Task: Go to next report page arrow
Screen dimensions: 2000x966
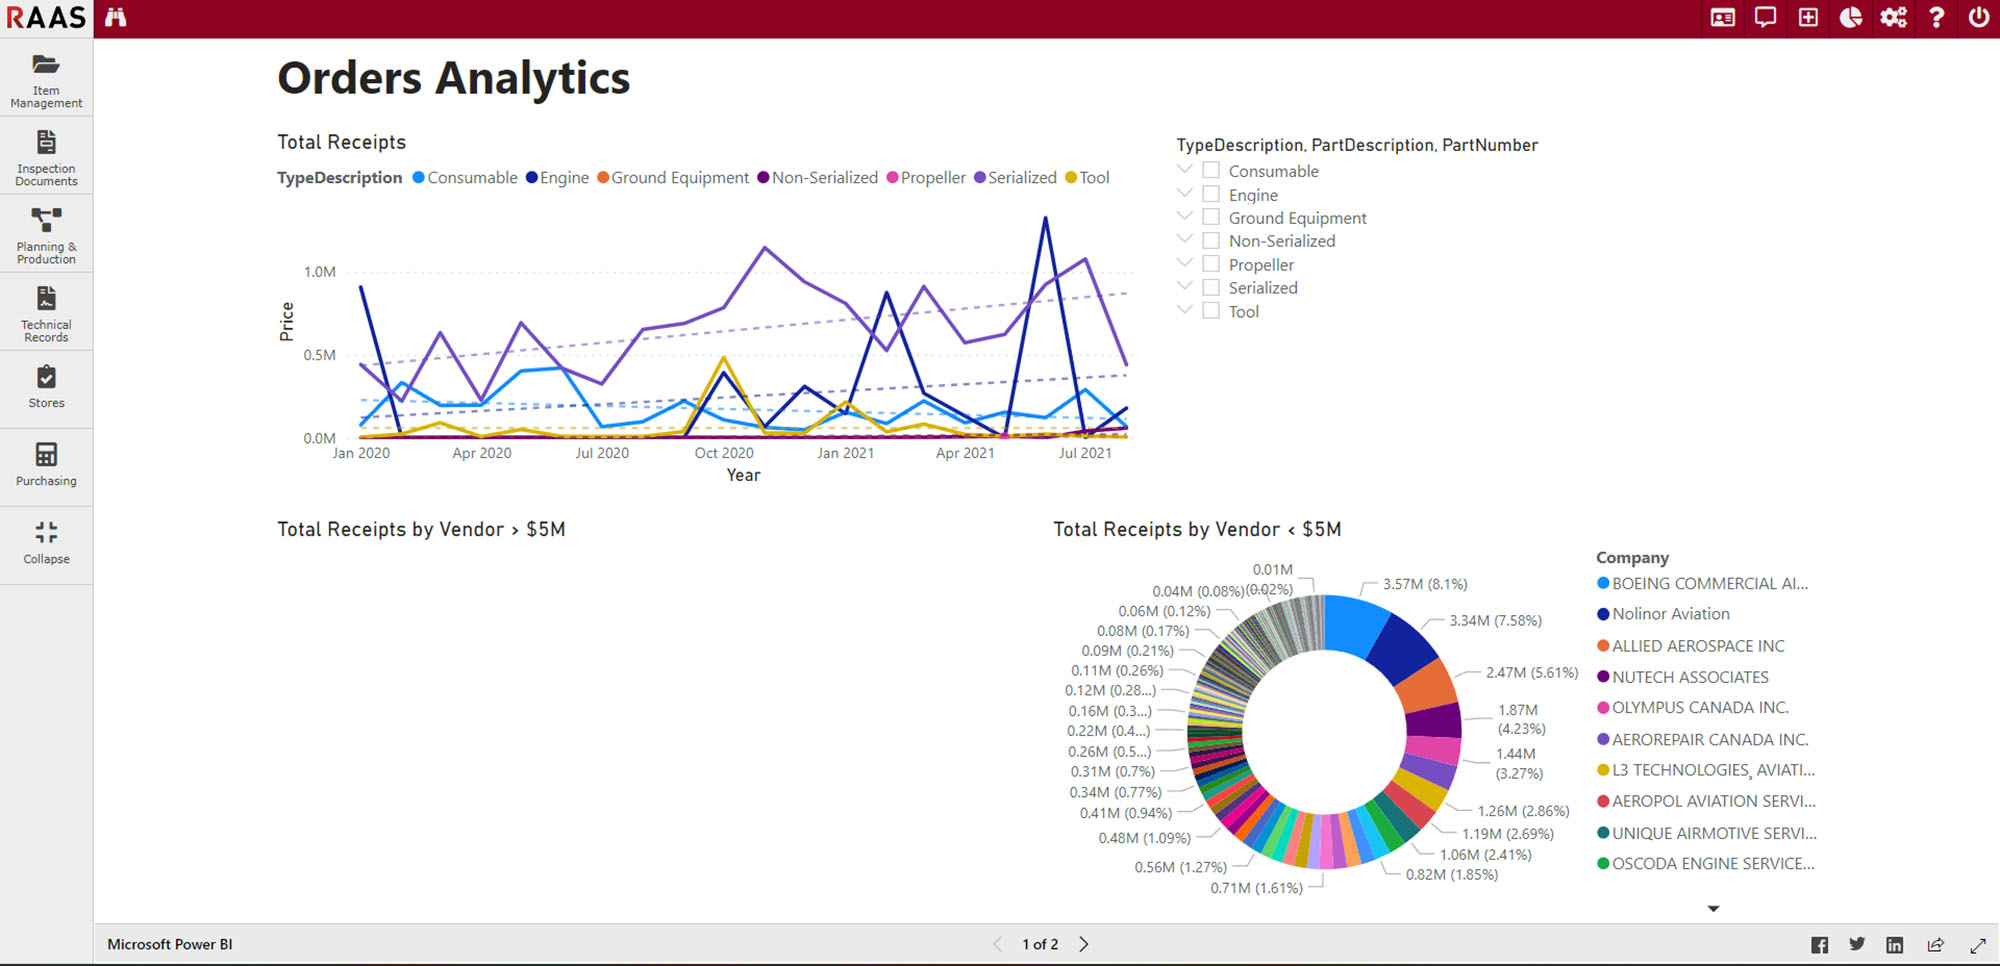Action: coord(1084,944)
